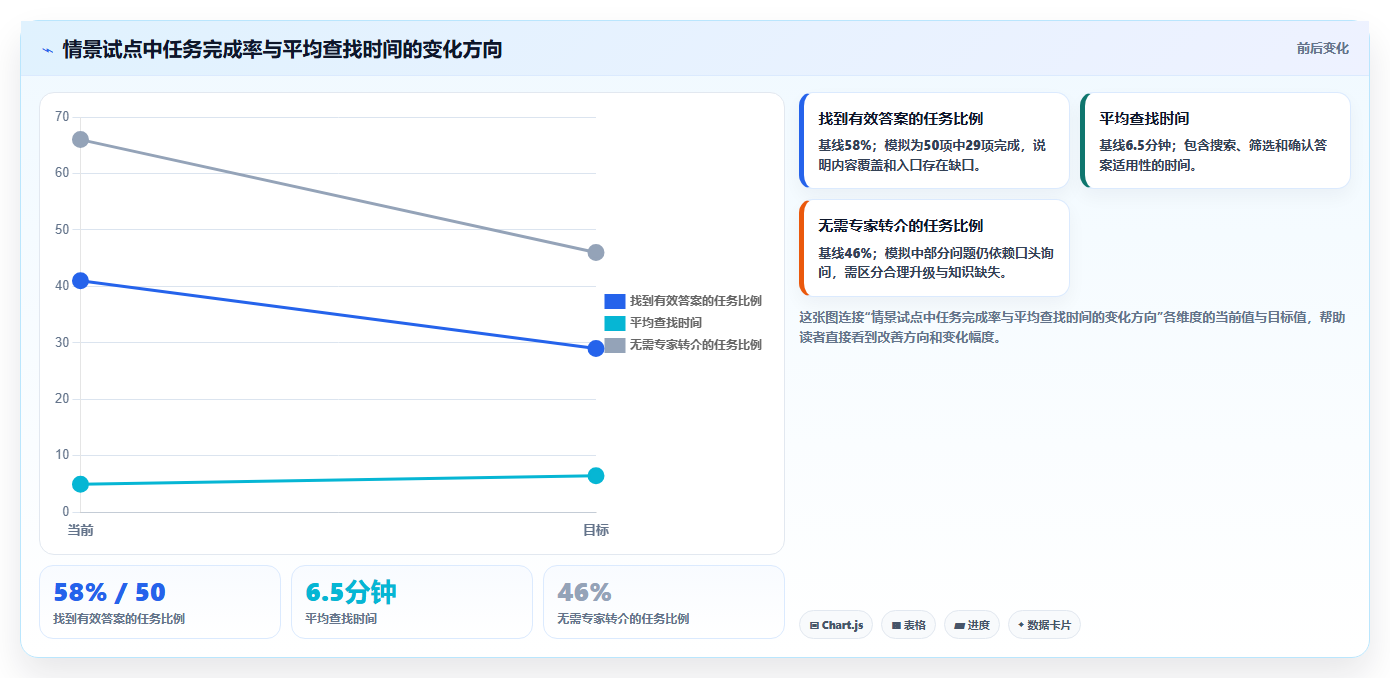The image size is (1390, 678).
Task: Select the 数据卡片 tag
Action: point(1044,625)
